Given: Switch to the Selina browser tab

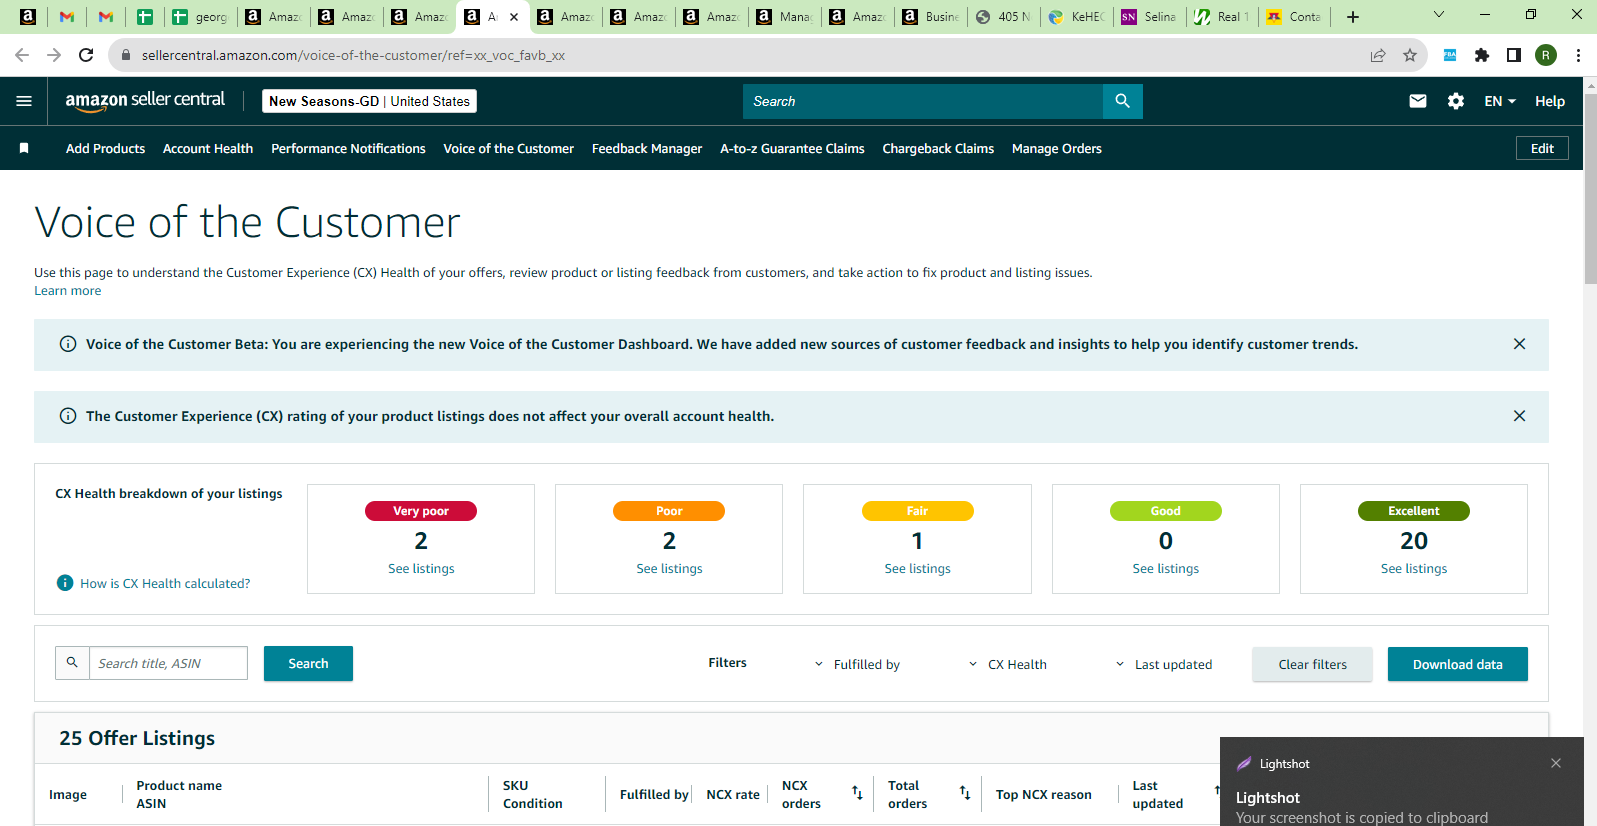Looking at the screenshot, I should [1150, 17].
